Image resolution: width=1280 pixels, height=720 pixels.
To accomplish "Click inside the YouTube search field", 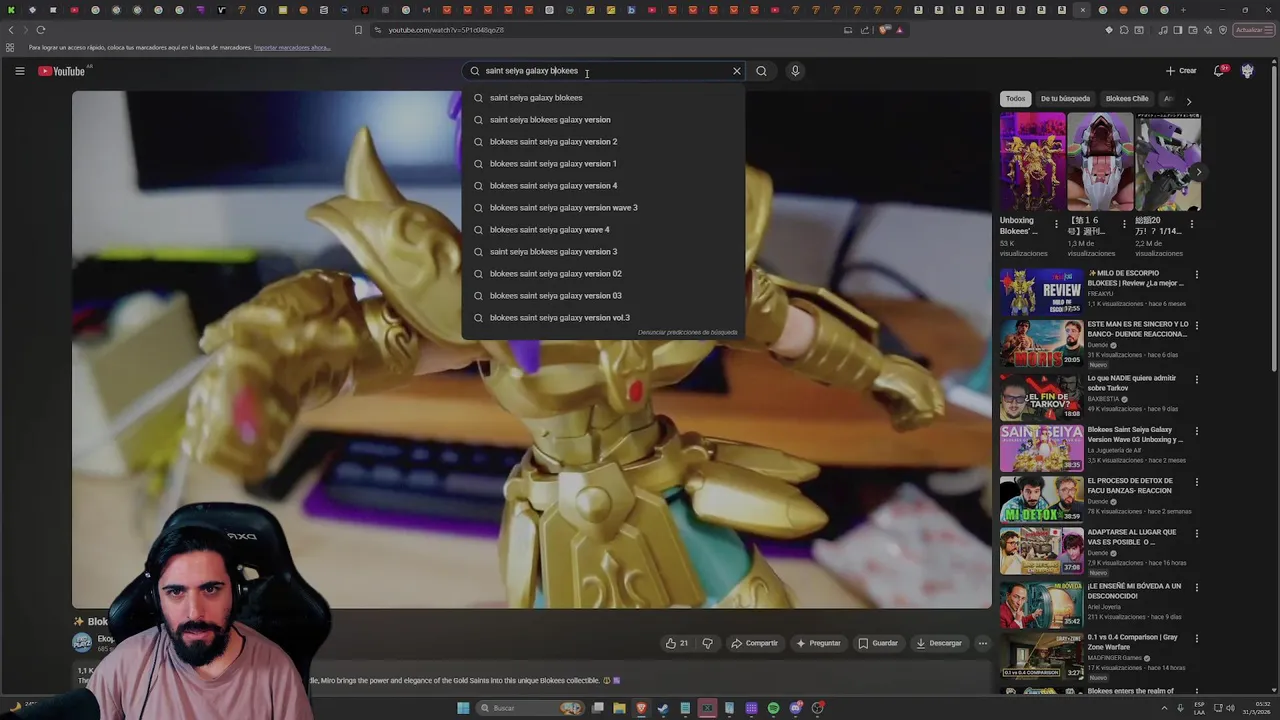I will pyautogui.click(x=605, y=71).
